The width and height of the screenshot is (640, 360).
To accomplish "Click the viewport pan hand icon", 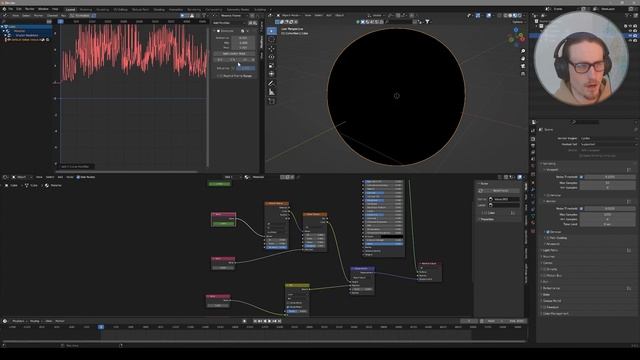I will pos(523,58).
